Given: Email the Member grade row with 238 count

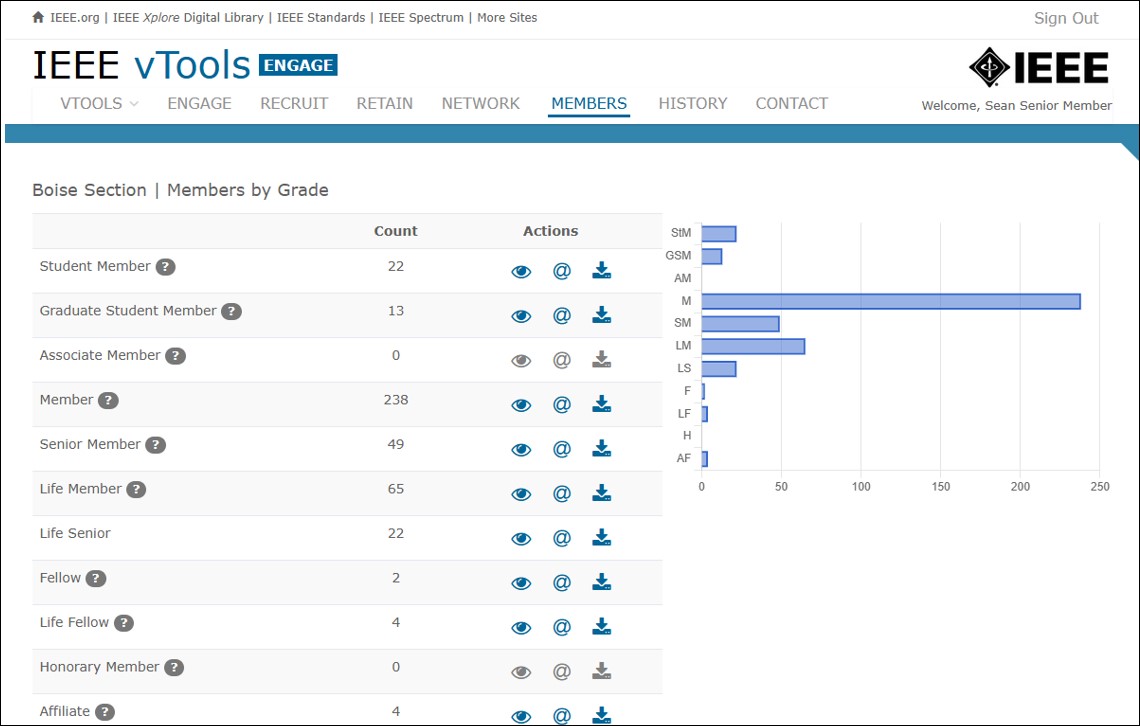Looking at the screenshot, I should click(x=562, y=404).
